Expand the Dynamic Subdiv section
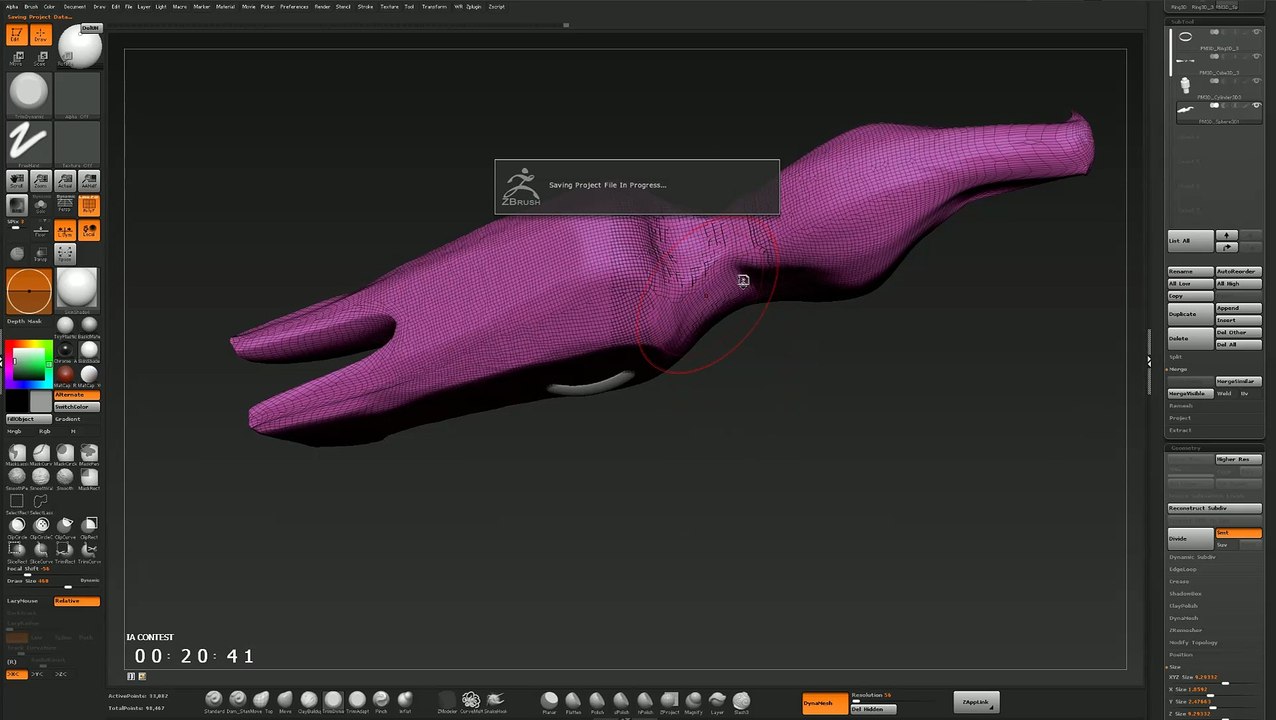 pos(1193,557)
